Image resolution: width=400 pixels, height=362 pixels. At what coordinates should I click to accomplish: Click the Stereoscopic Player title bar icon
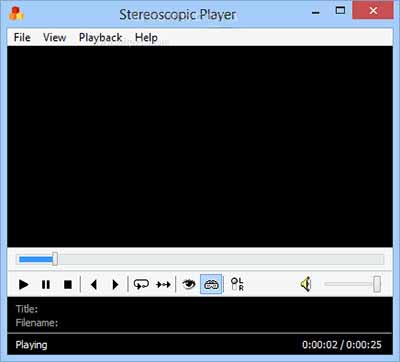click(x=16, y=14)
